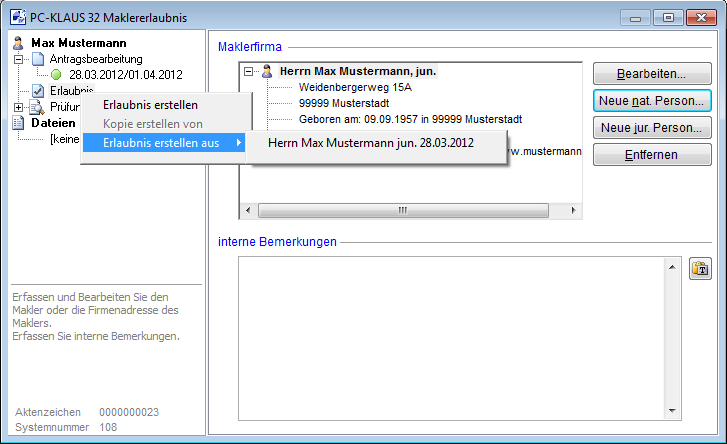Click the Dateien files icon
727x444 pixels.
coord(18,123)
